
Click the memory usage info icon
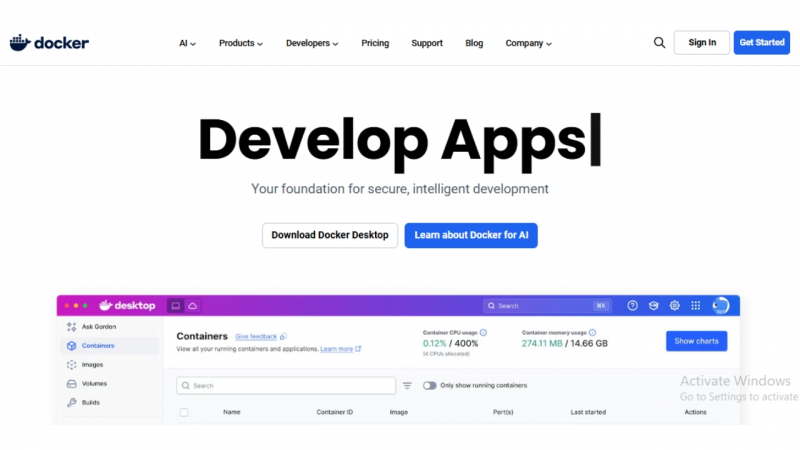(x=592, y=333)
